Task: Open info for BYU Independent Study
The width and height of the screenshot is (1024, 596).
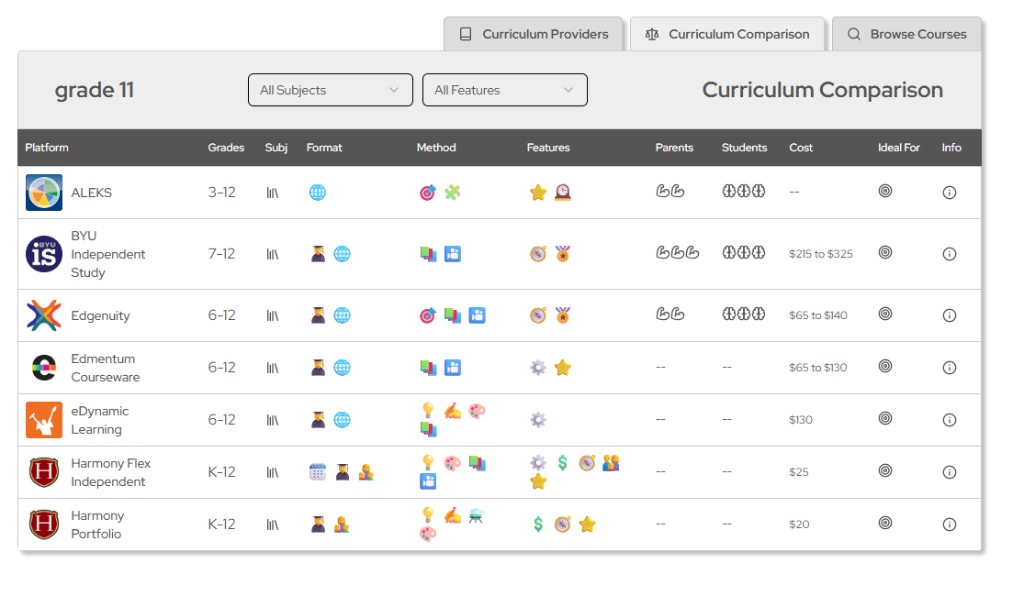Action: click(x=950, y=254)
